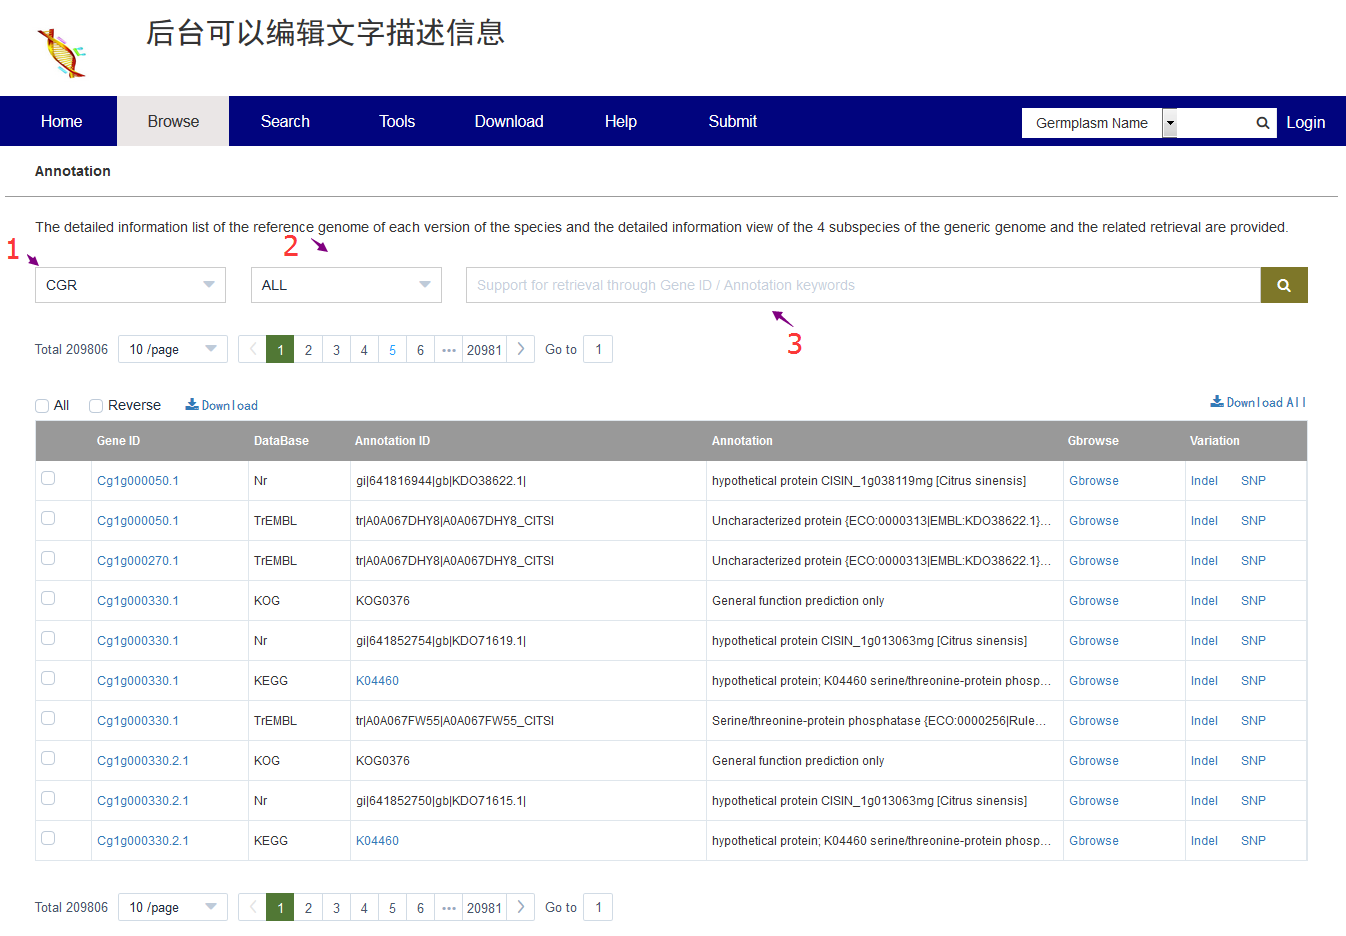Toggle the Reverse checkbox
1346x936 pixels.
coord(96,406)
